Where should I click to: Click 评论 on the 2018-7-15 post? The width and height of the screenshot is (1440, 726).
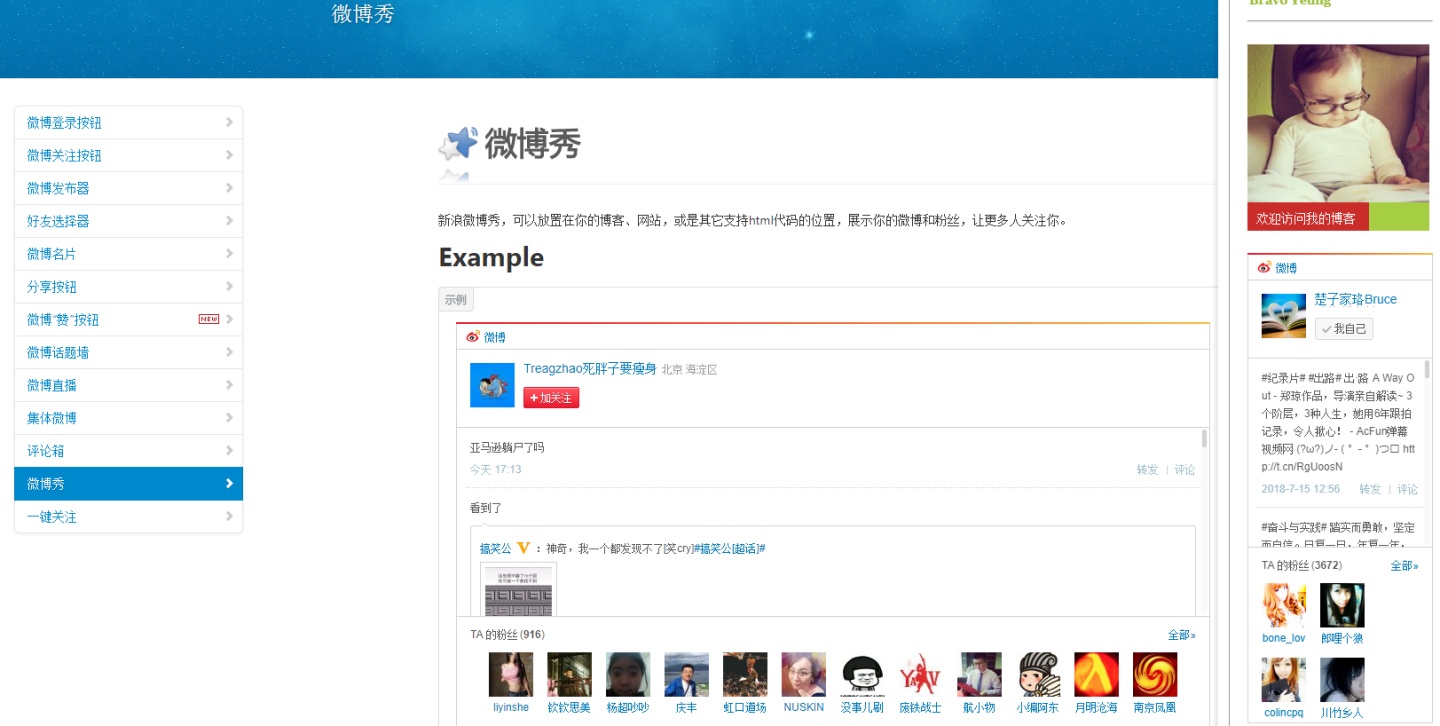tap(1407, 489)
